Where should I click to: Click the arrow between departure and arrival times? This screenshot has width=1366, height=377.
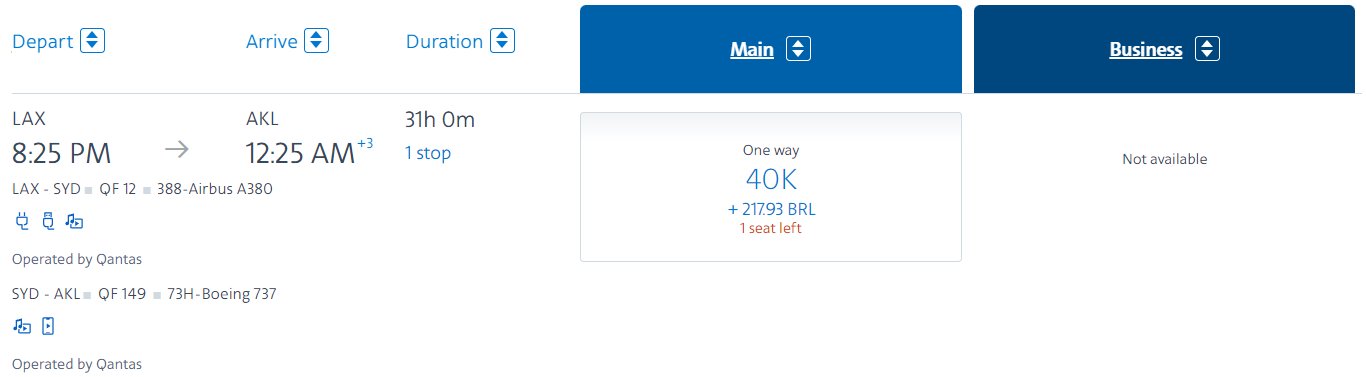pos(176,150)
